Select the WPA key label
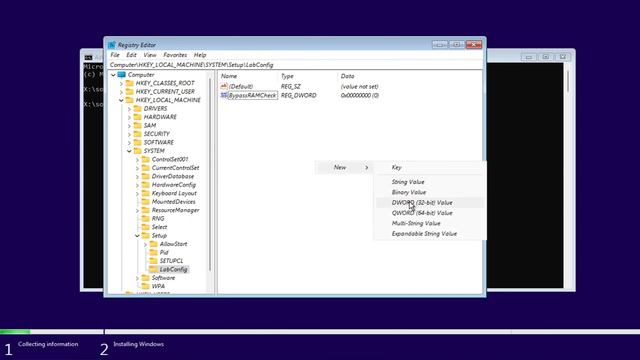640x360 pixels. [x=158, y=287]
